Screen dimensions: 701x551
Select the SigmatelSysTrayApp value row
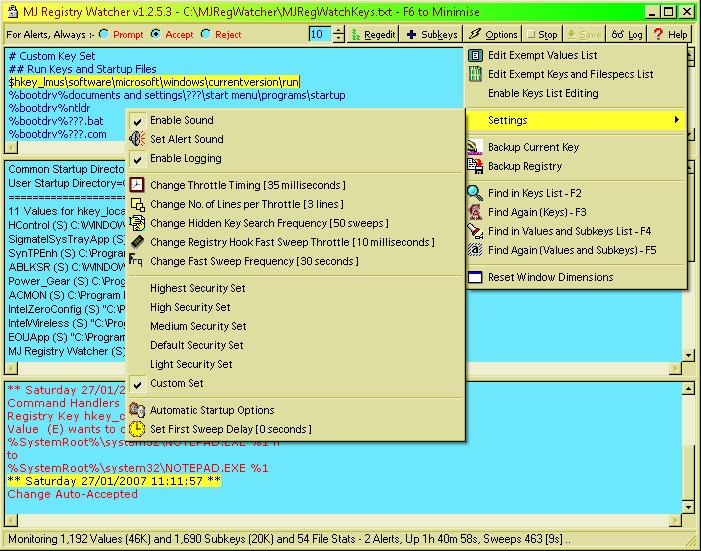pyautogui.click(x=66, y=239)
